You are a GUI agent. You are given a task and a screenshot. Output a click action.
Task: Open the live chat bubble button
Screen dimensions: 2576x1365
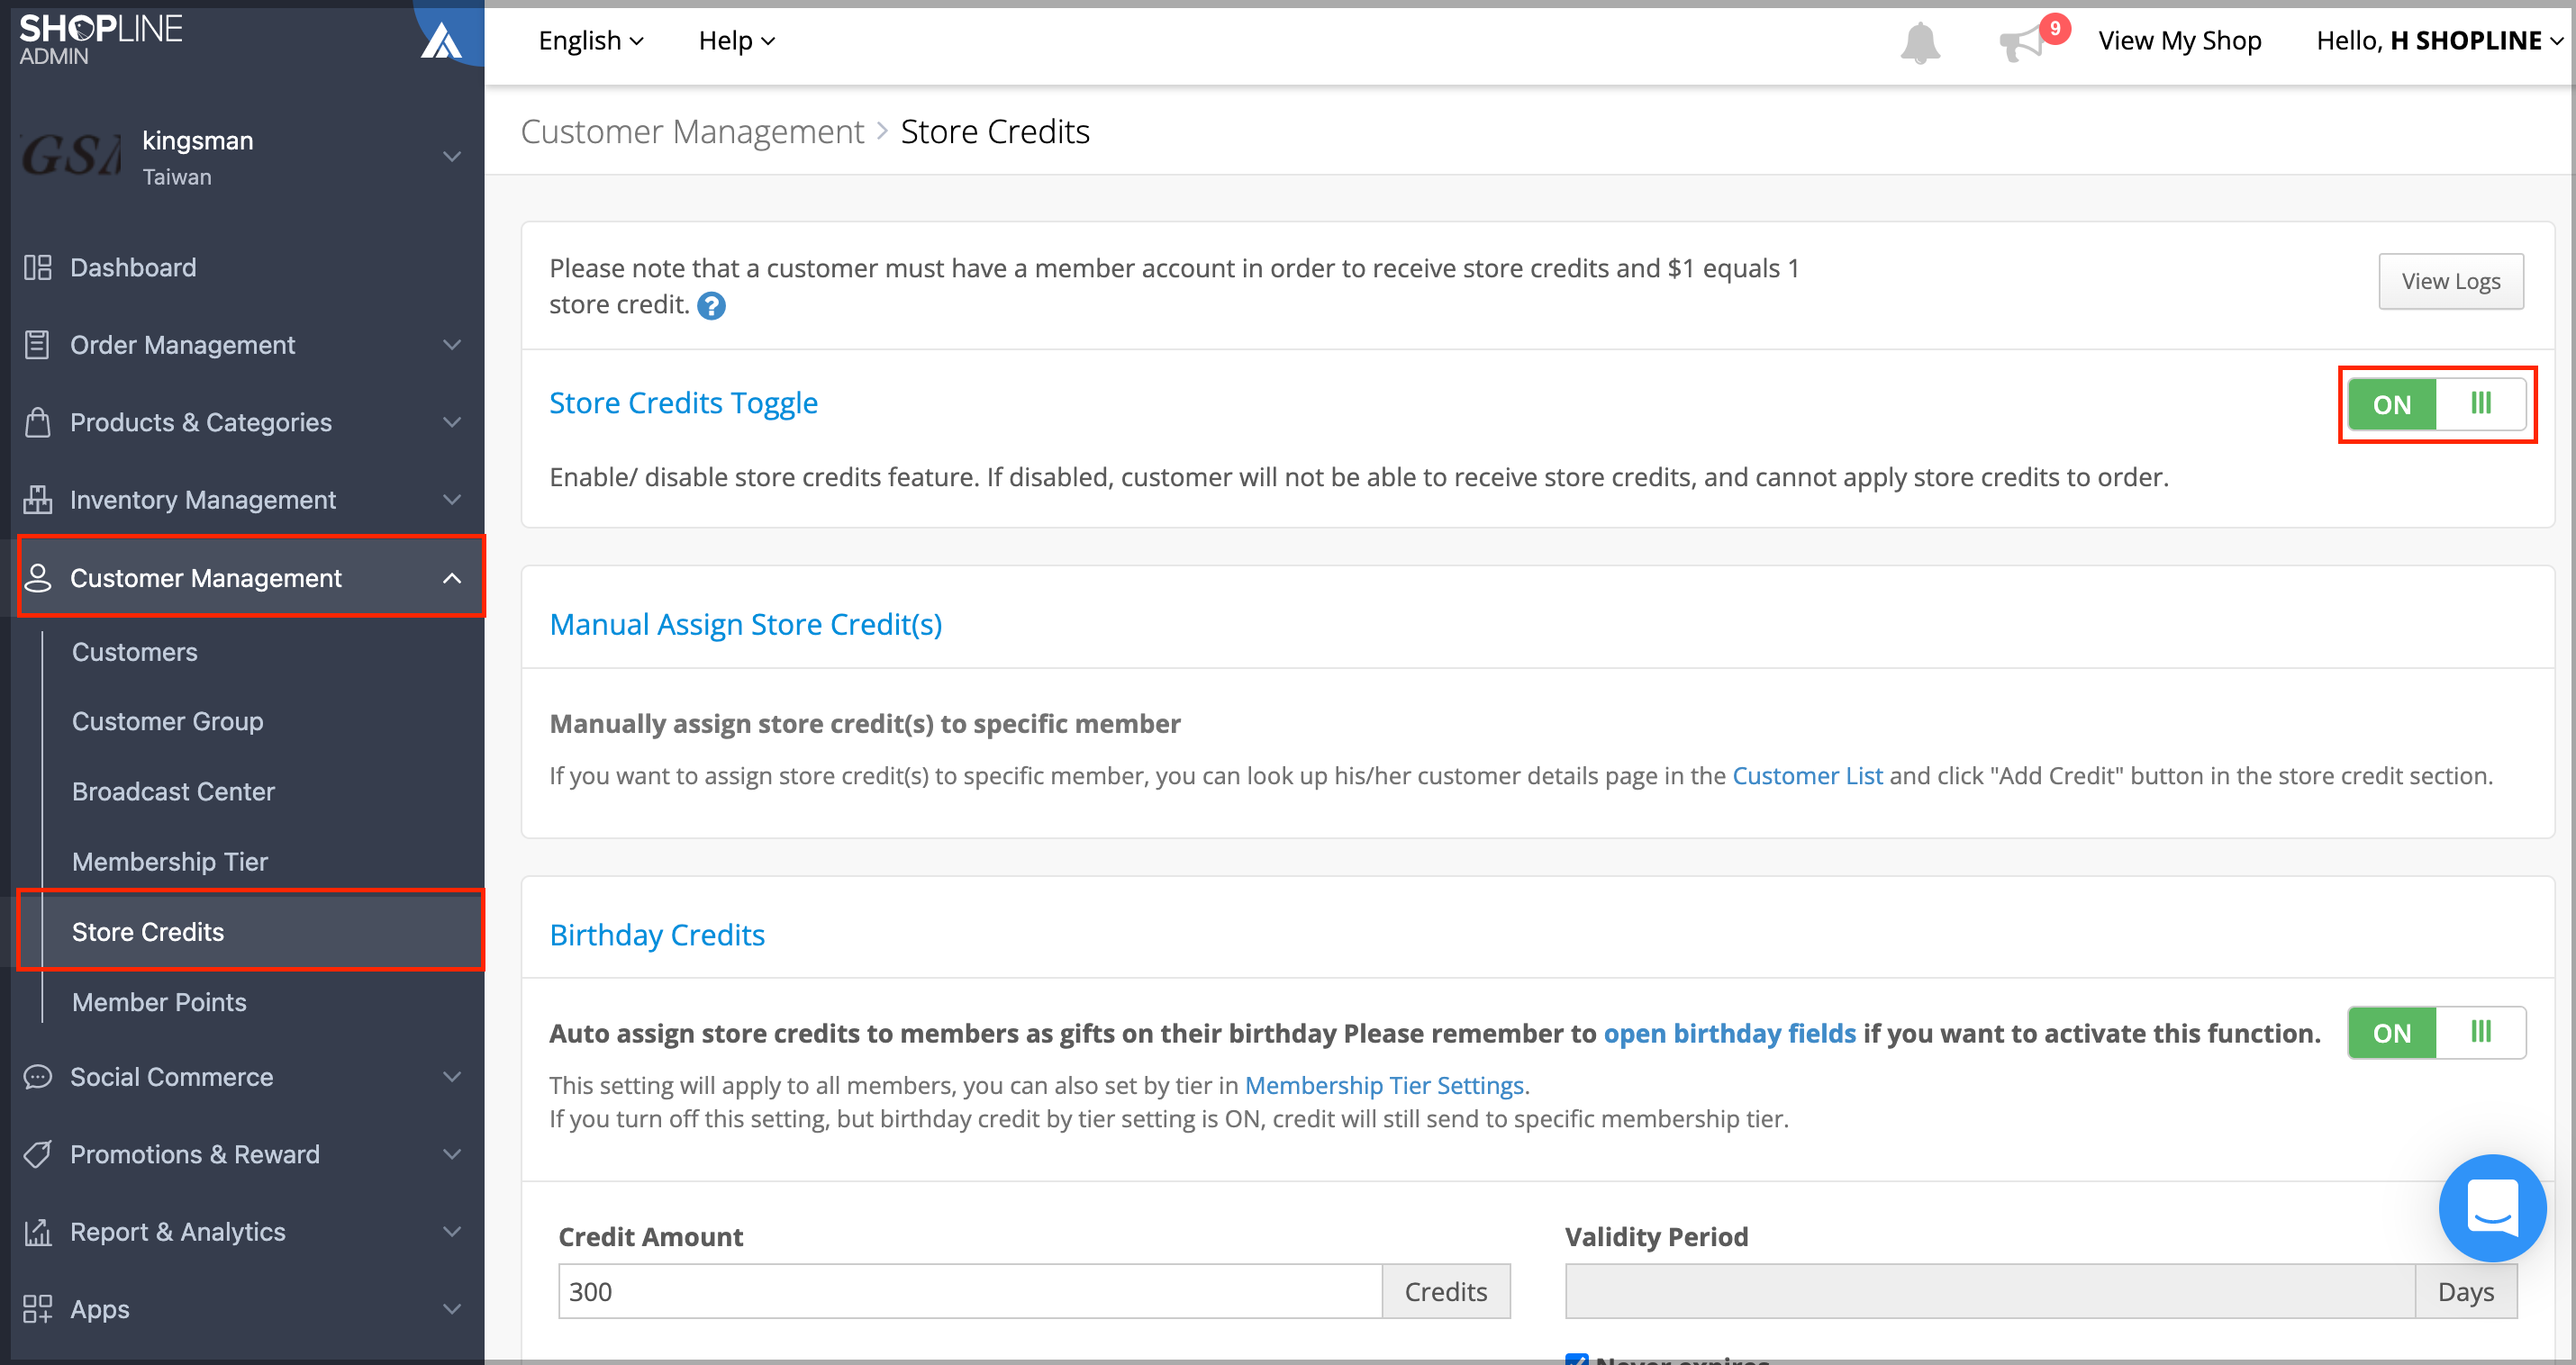(2492, 1207)
